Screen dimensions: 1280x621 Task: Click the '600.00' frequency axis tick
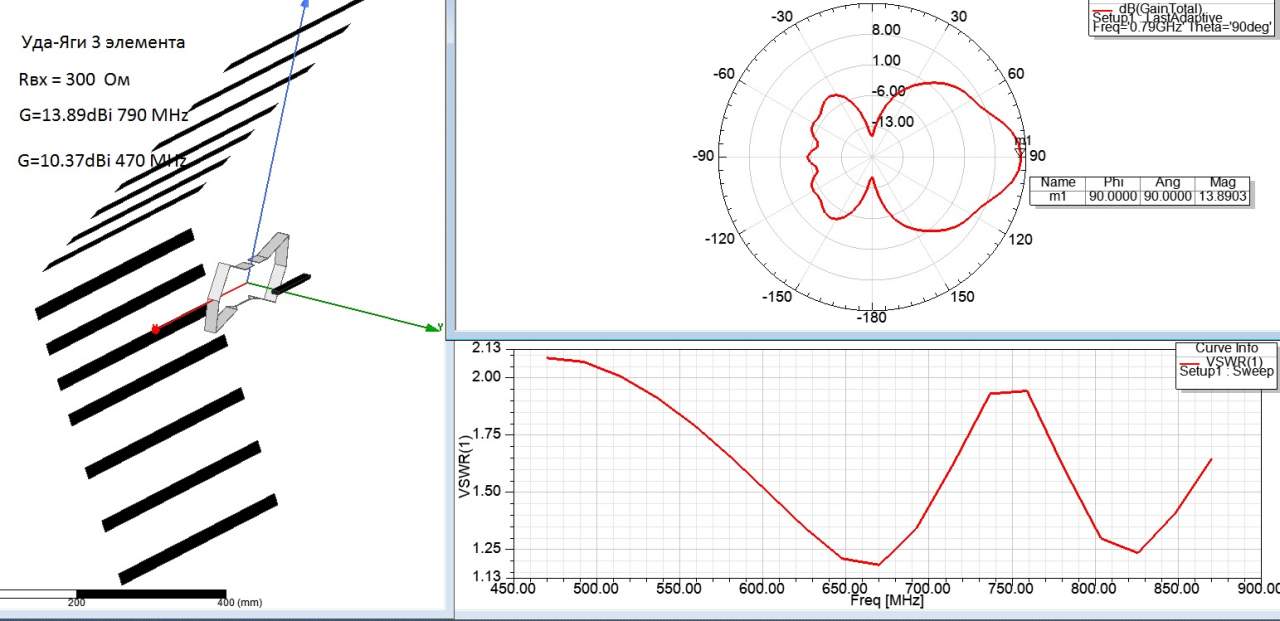tap(762, 589)
